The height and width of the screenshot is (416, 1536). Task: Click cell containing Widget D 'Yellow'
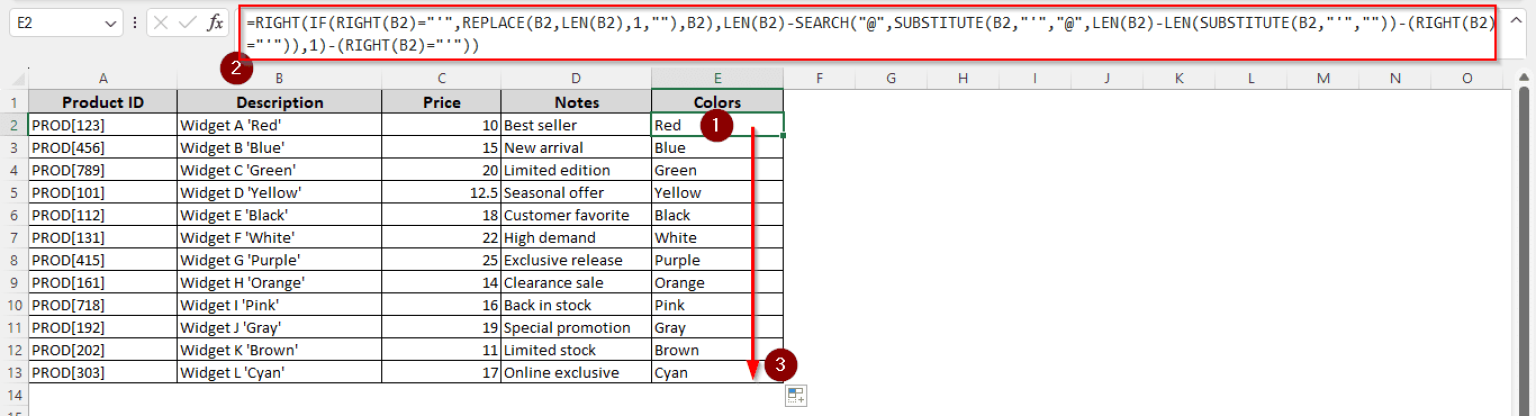279,193
